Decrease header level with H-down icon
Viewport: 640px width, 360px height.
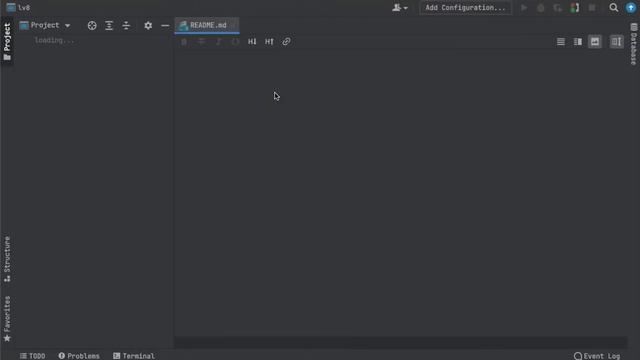(252, 42)
